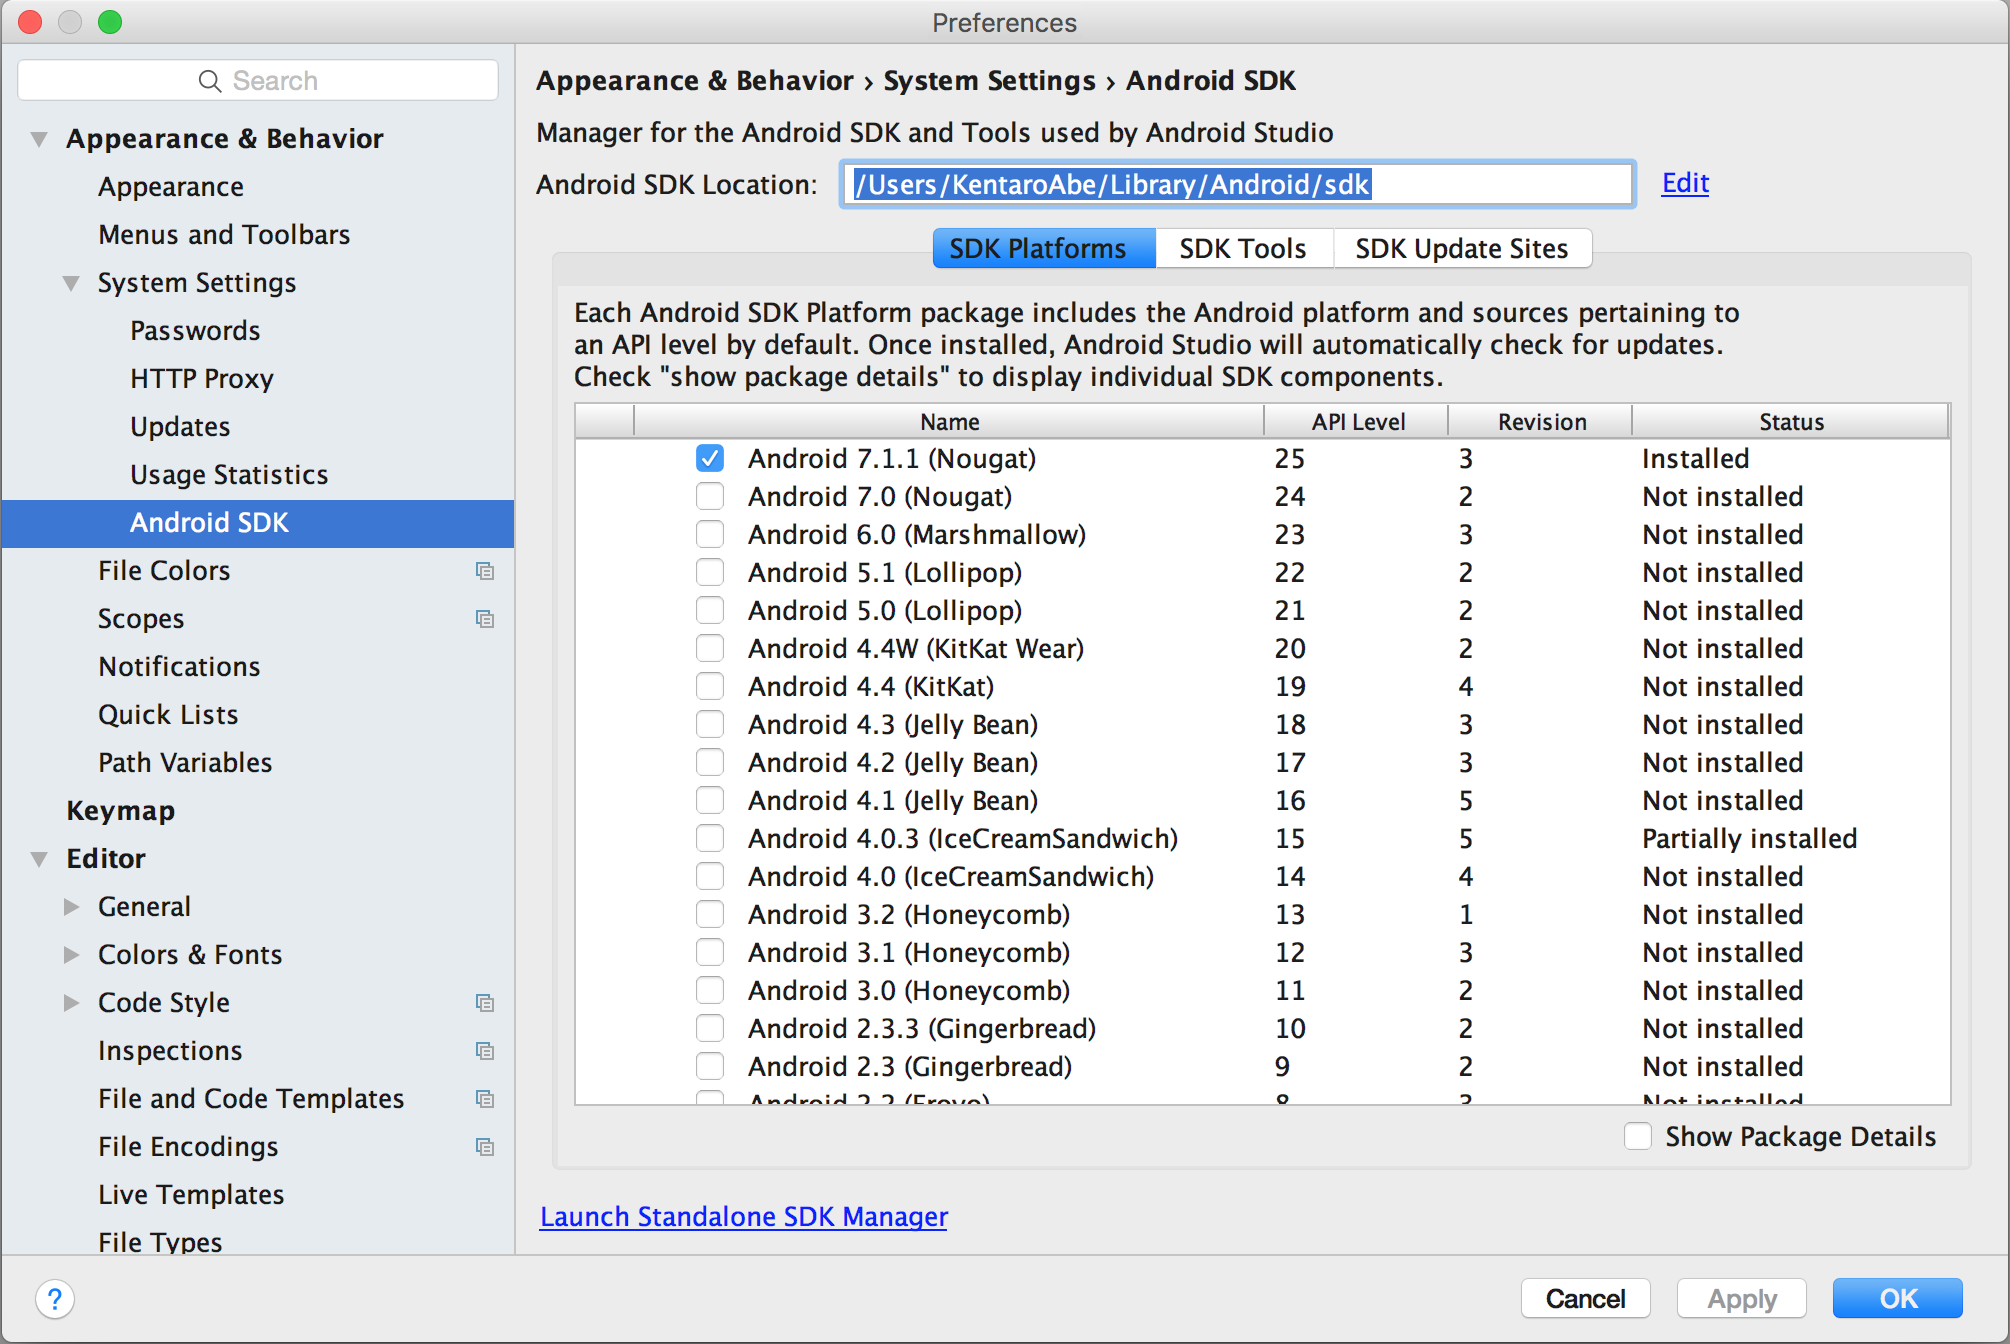Check Android 2.3.3 (Gingerbread) checkbox
This screenshot has height=1344, width=2010.
click(710, 1028)
